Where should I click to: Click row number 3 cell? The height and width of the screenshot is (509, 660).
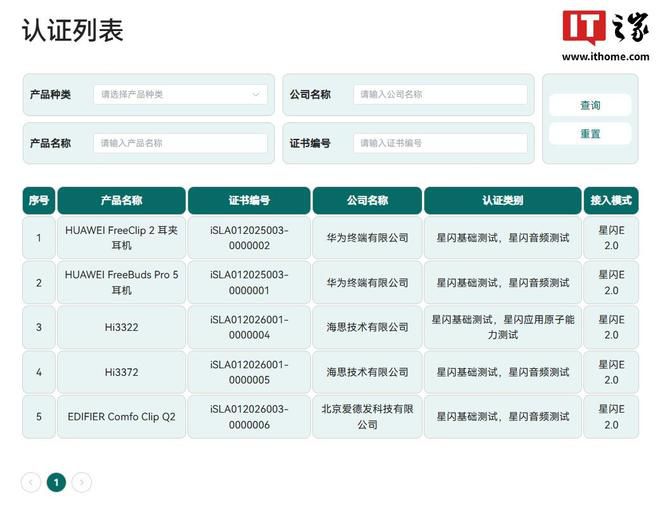pyautogui.click(x=39, y=327)
